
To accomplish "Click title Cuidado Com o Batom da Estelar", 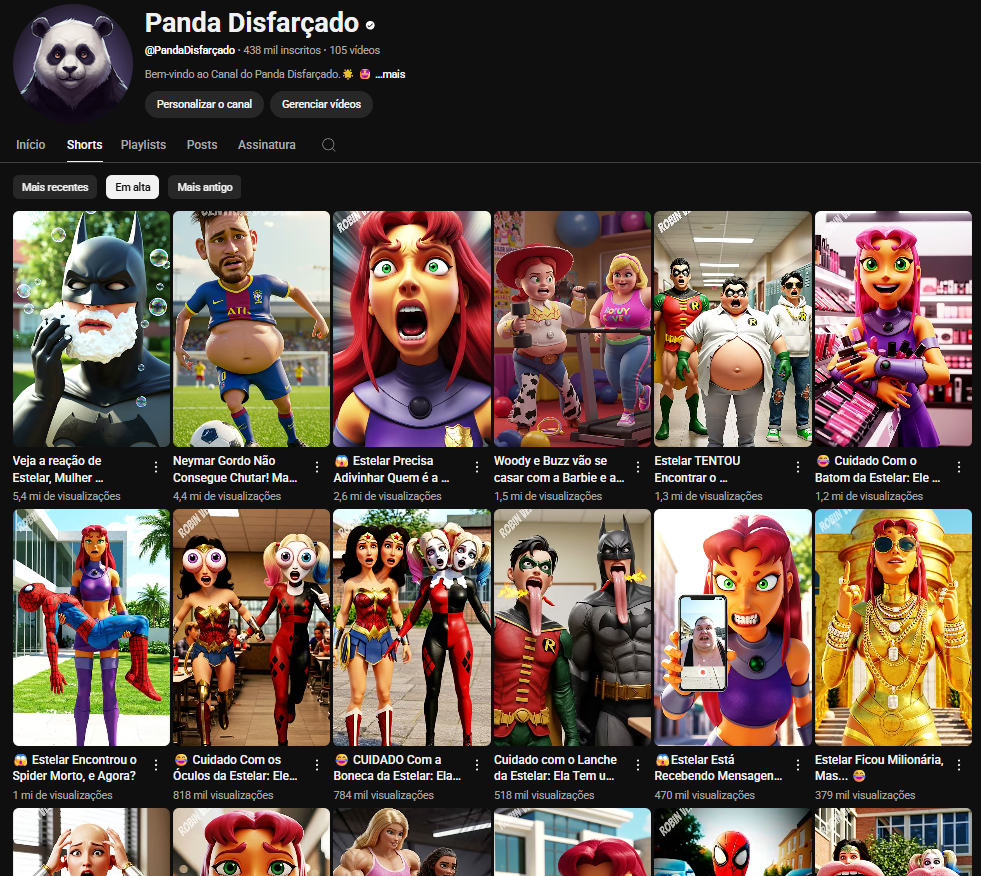I will (x=878, y=469).
